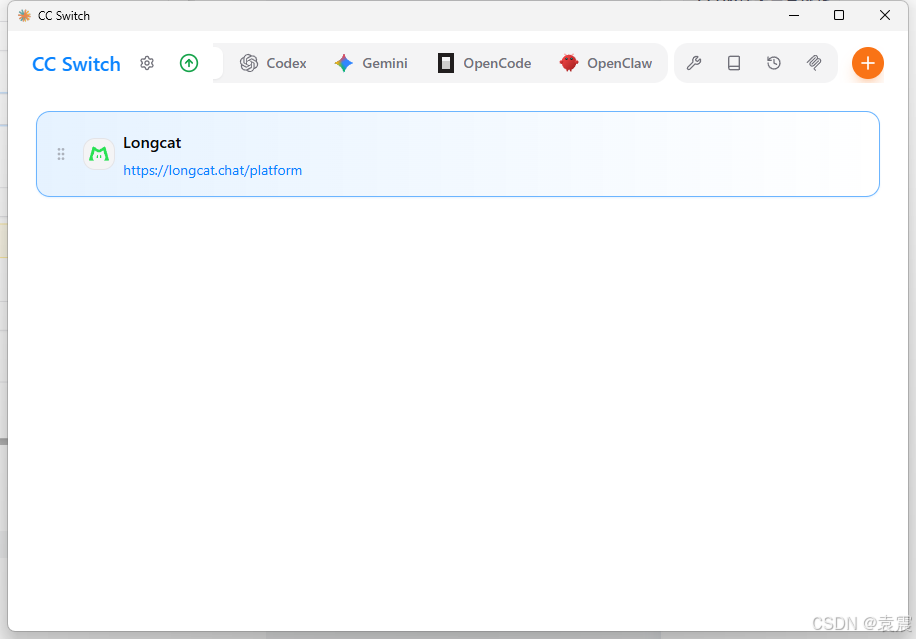Minimize the CC Switch window
Screen dimensions: 916x639
pyautogui.click(x=793, y=16)
